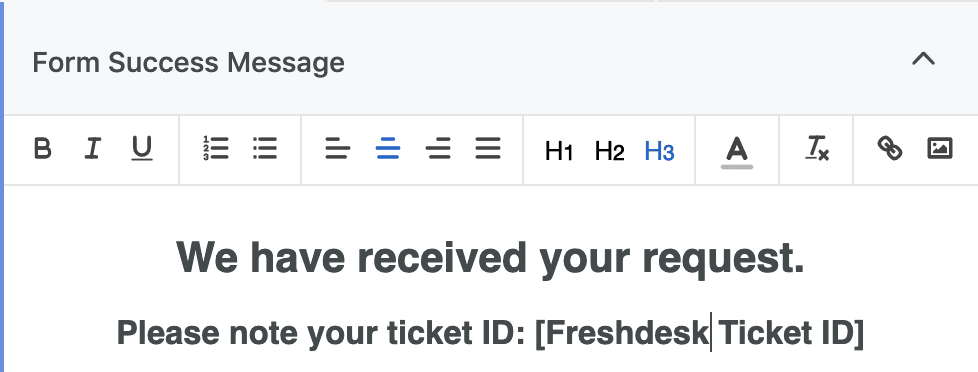Align text to the right
Viewport: 978px width, 372px height.
(438, 150)
